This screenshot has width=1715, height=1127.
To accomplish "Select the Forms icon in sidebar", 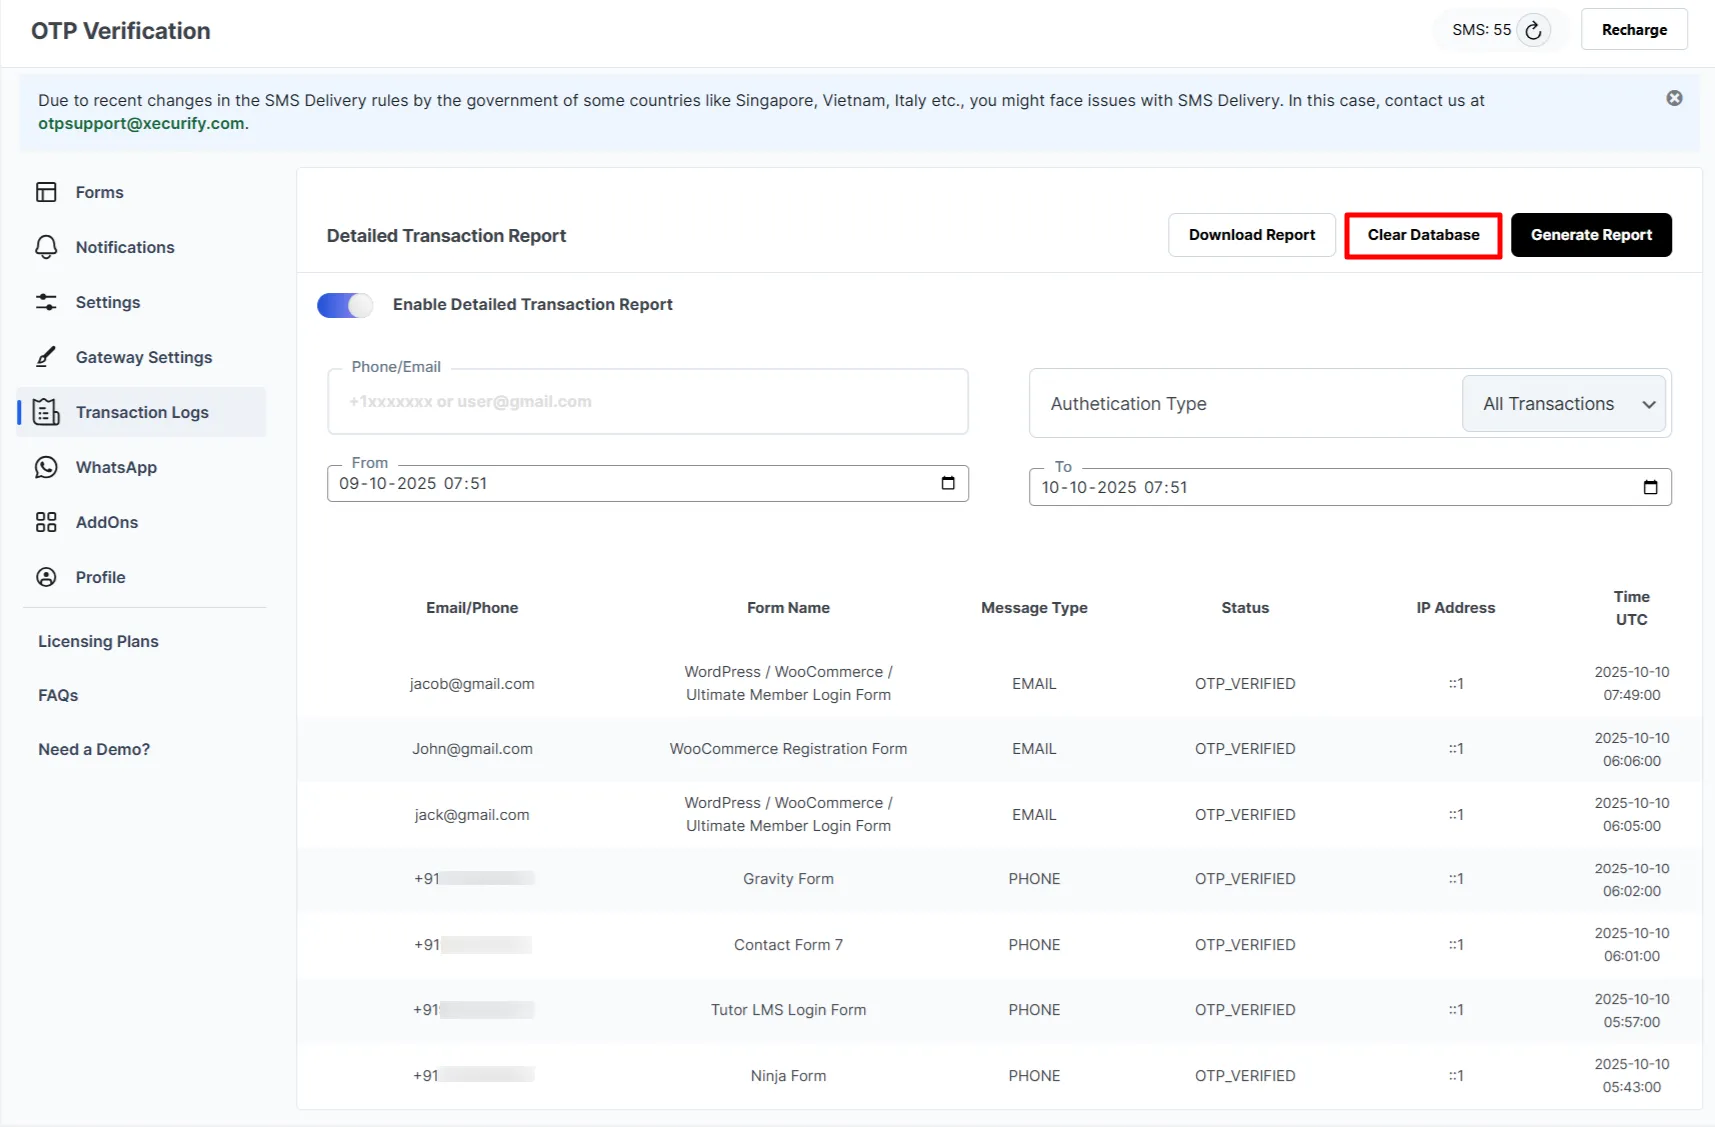I will click(46, 192).
